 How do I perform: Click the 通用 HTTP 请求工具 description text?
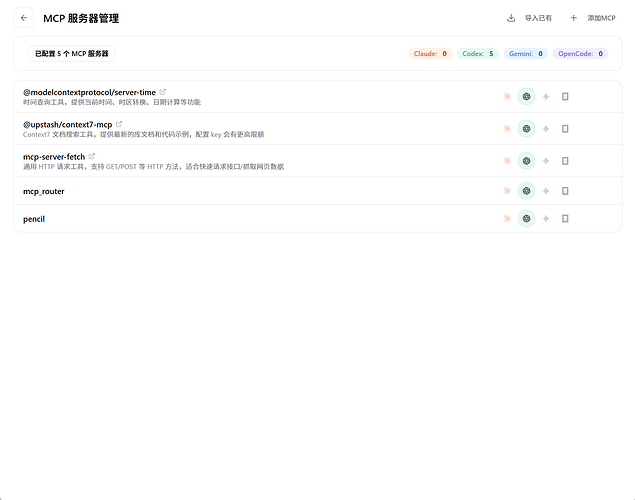pyautogui.click(x=153, y=166)
